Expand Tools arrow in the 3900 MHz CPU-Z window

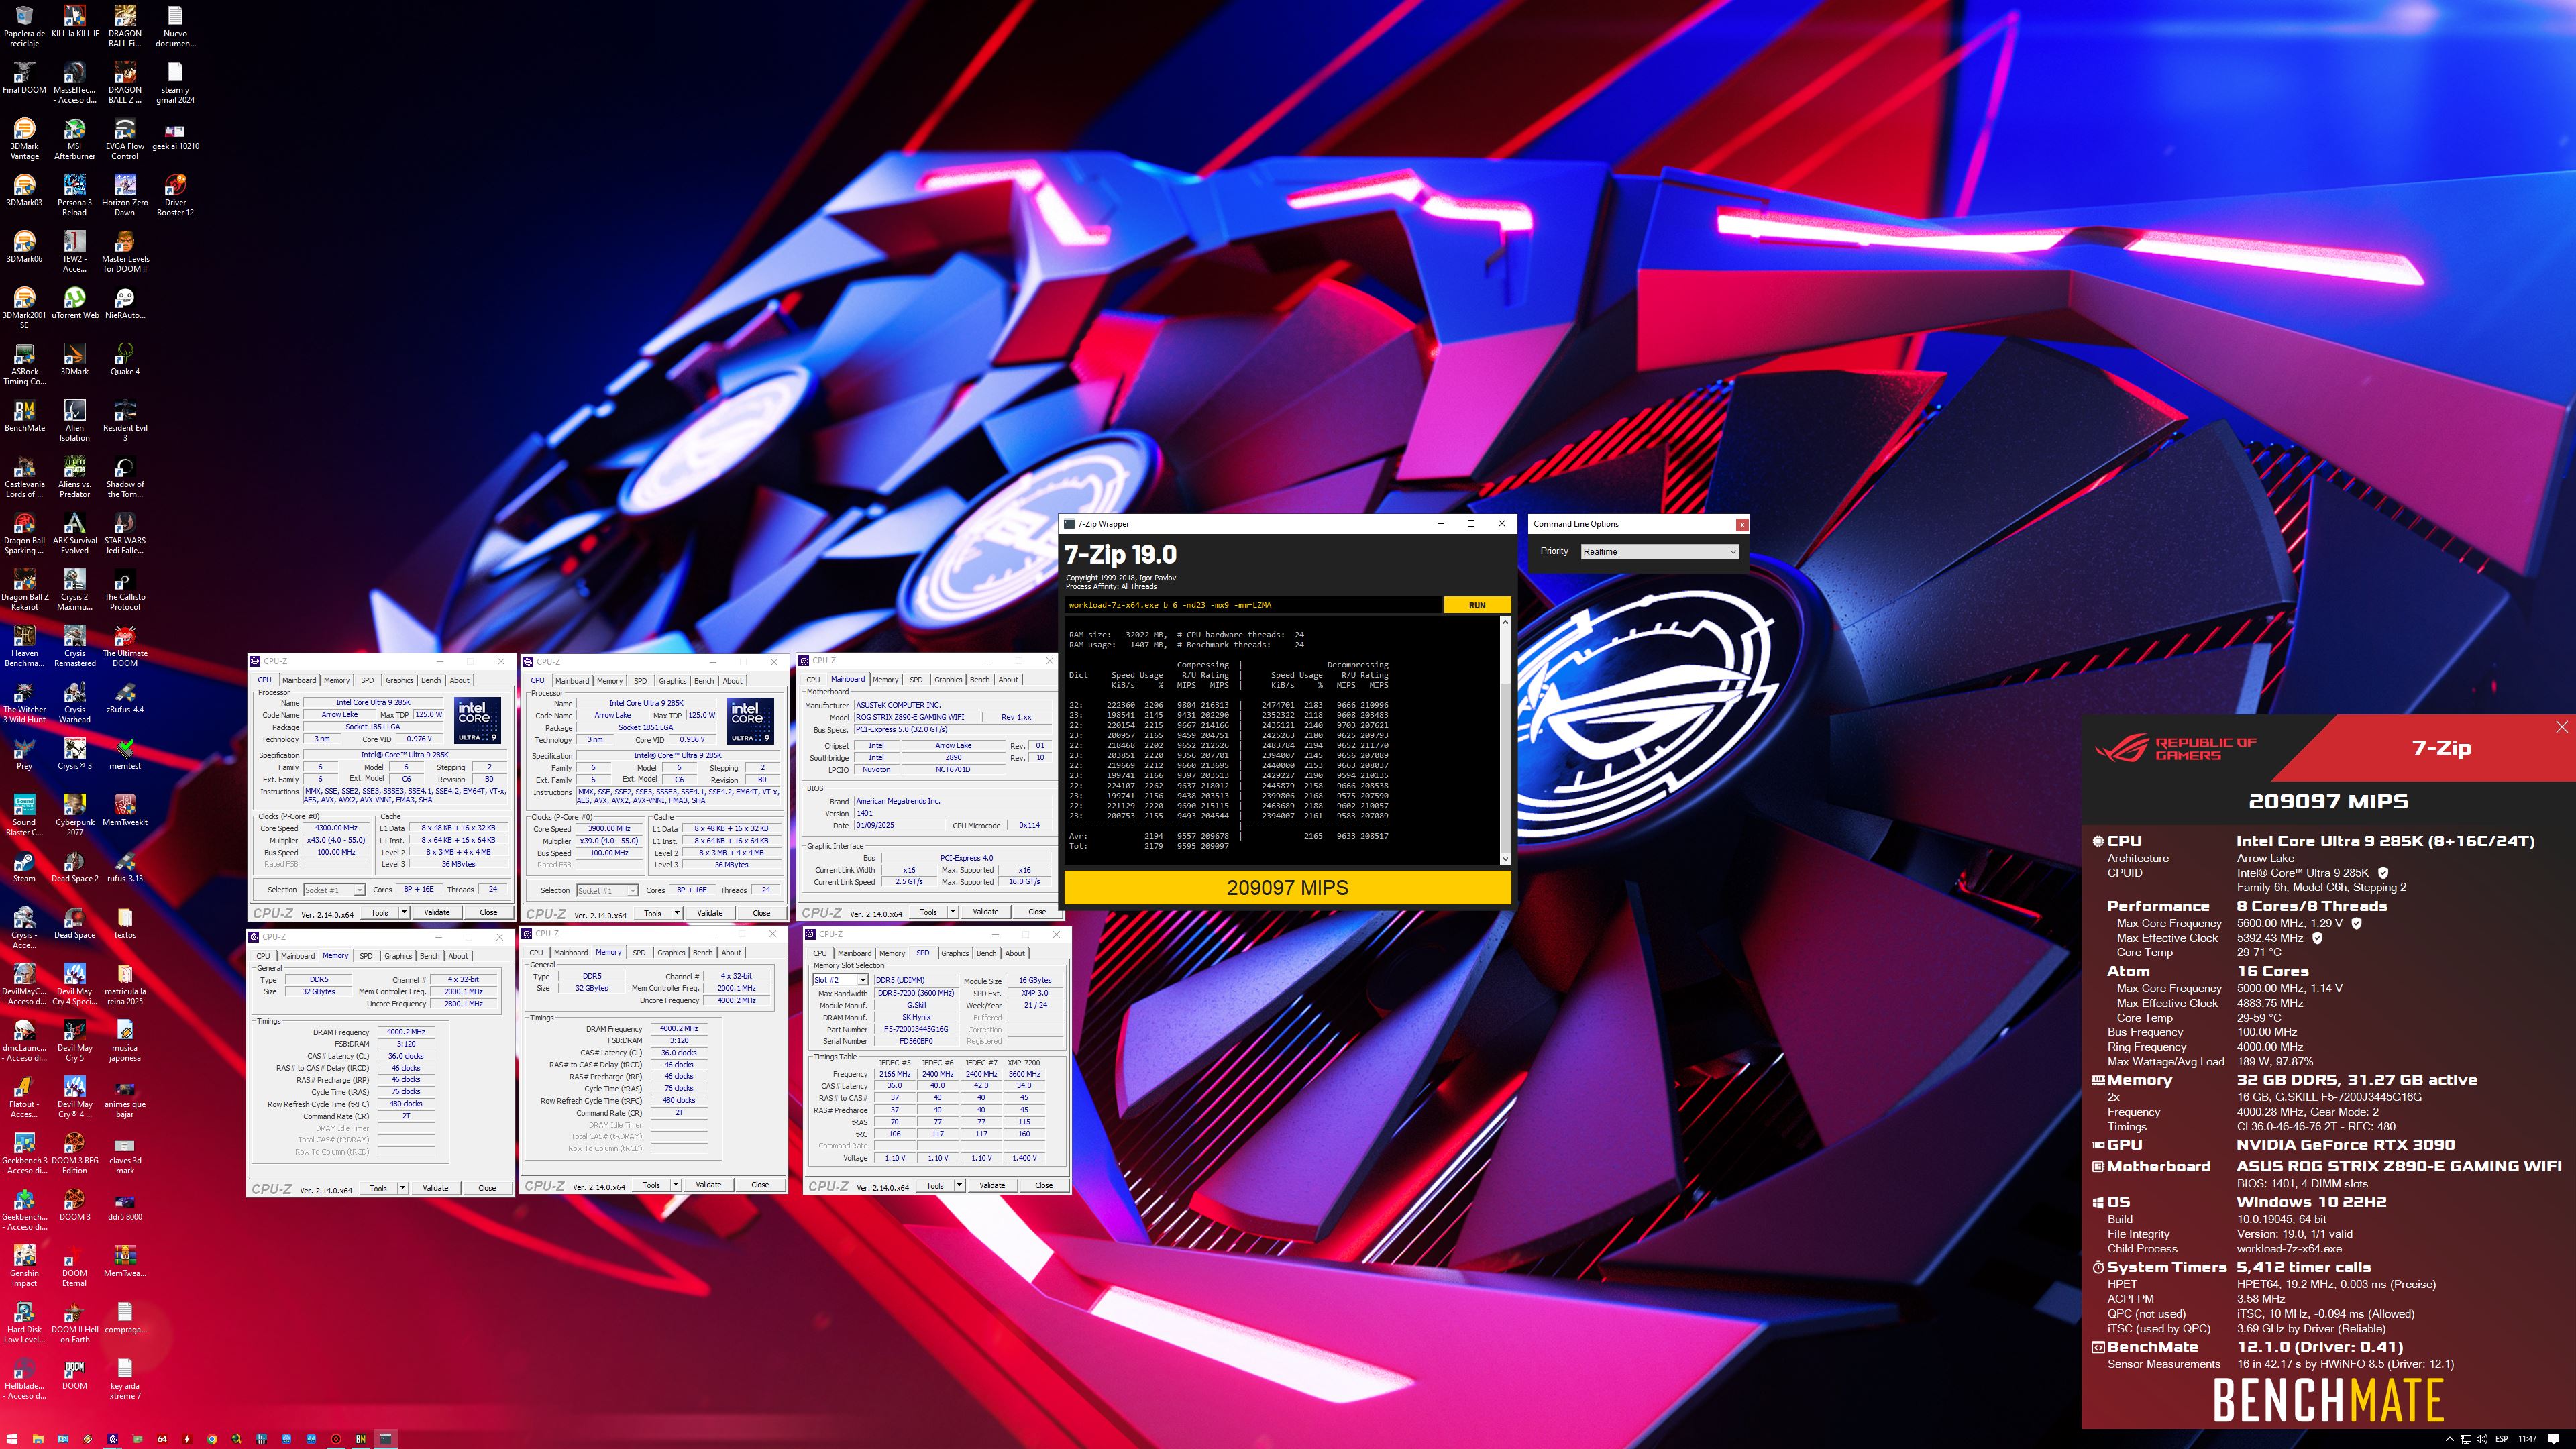click(677, 913)
